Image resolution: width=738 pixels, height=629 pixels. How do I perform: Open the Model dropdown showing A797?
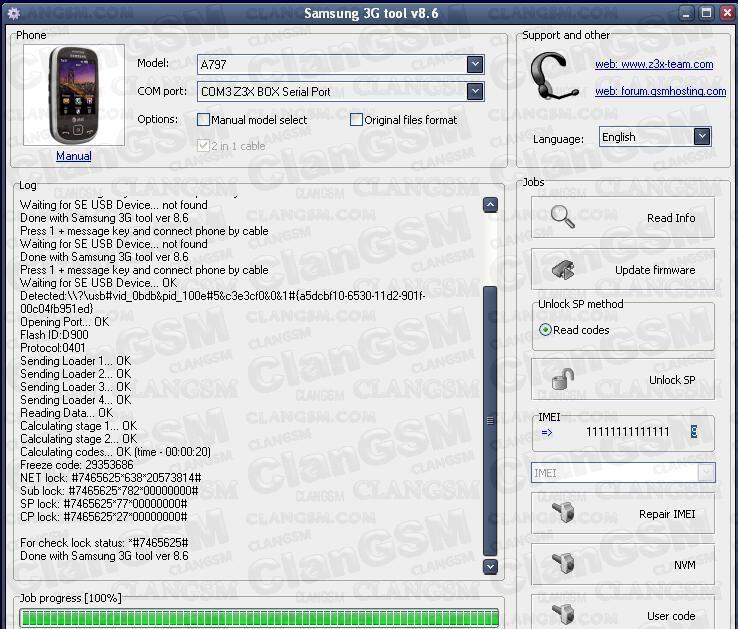coord(475,64)
